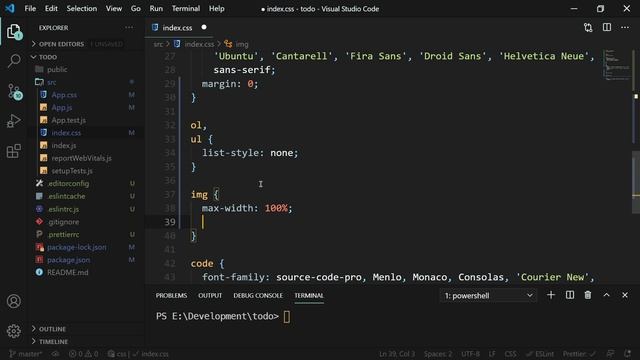Screen dimensions: 640x360
Task: Open the Search view in activity bar
Action: [13, 61]
